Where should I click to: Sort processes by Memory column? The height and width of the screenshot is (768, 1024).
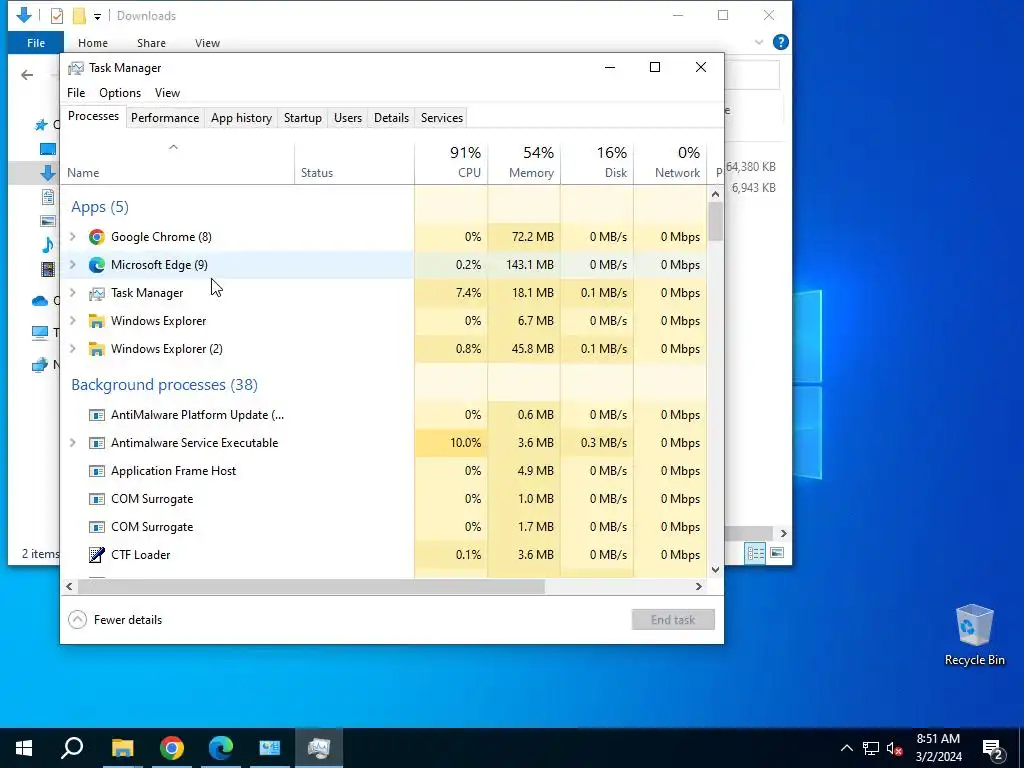(524, 162)
